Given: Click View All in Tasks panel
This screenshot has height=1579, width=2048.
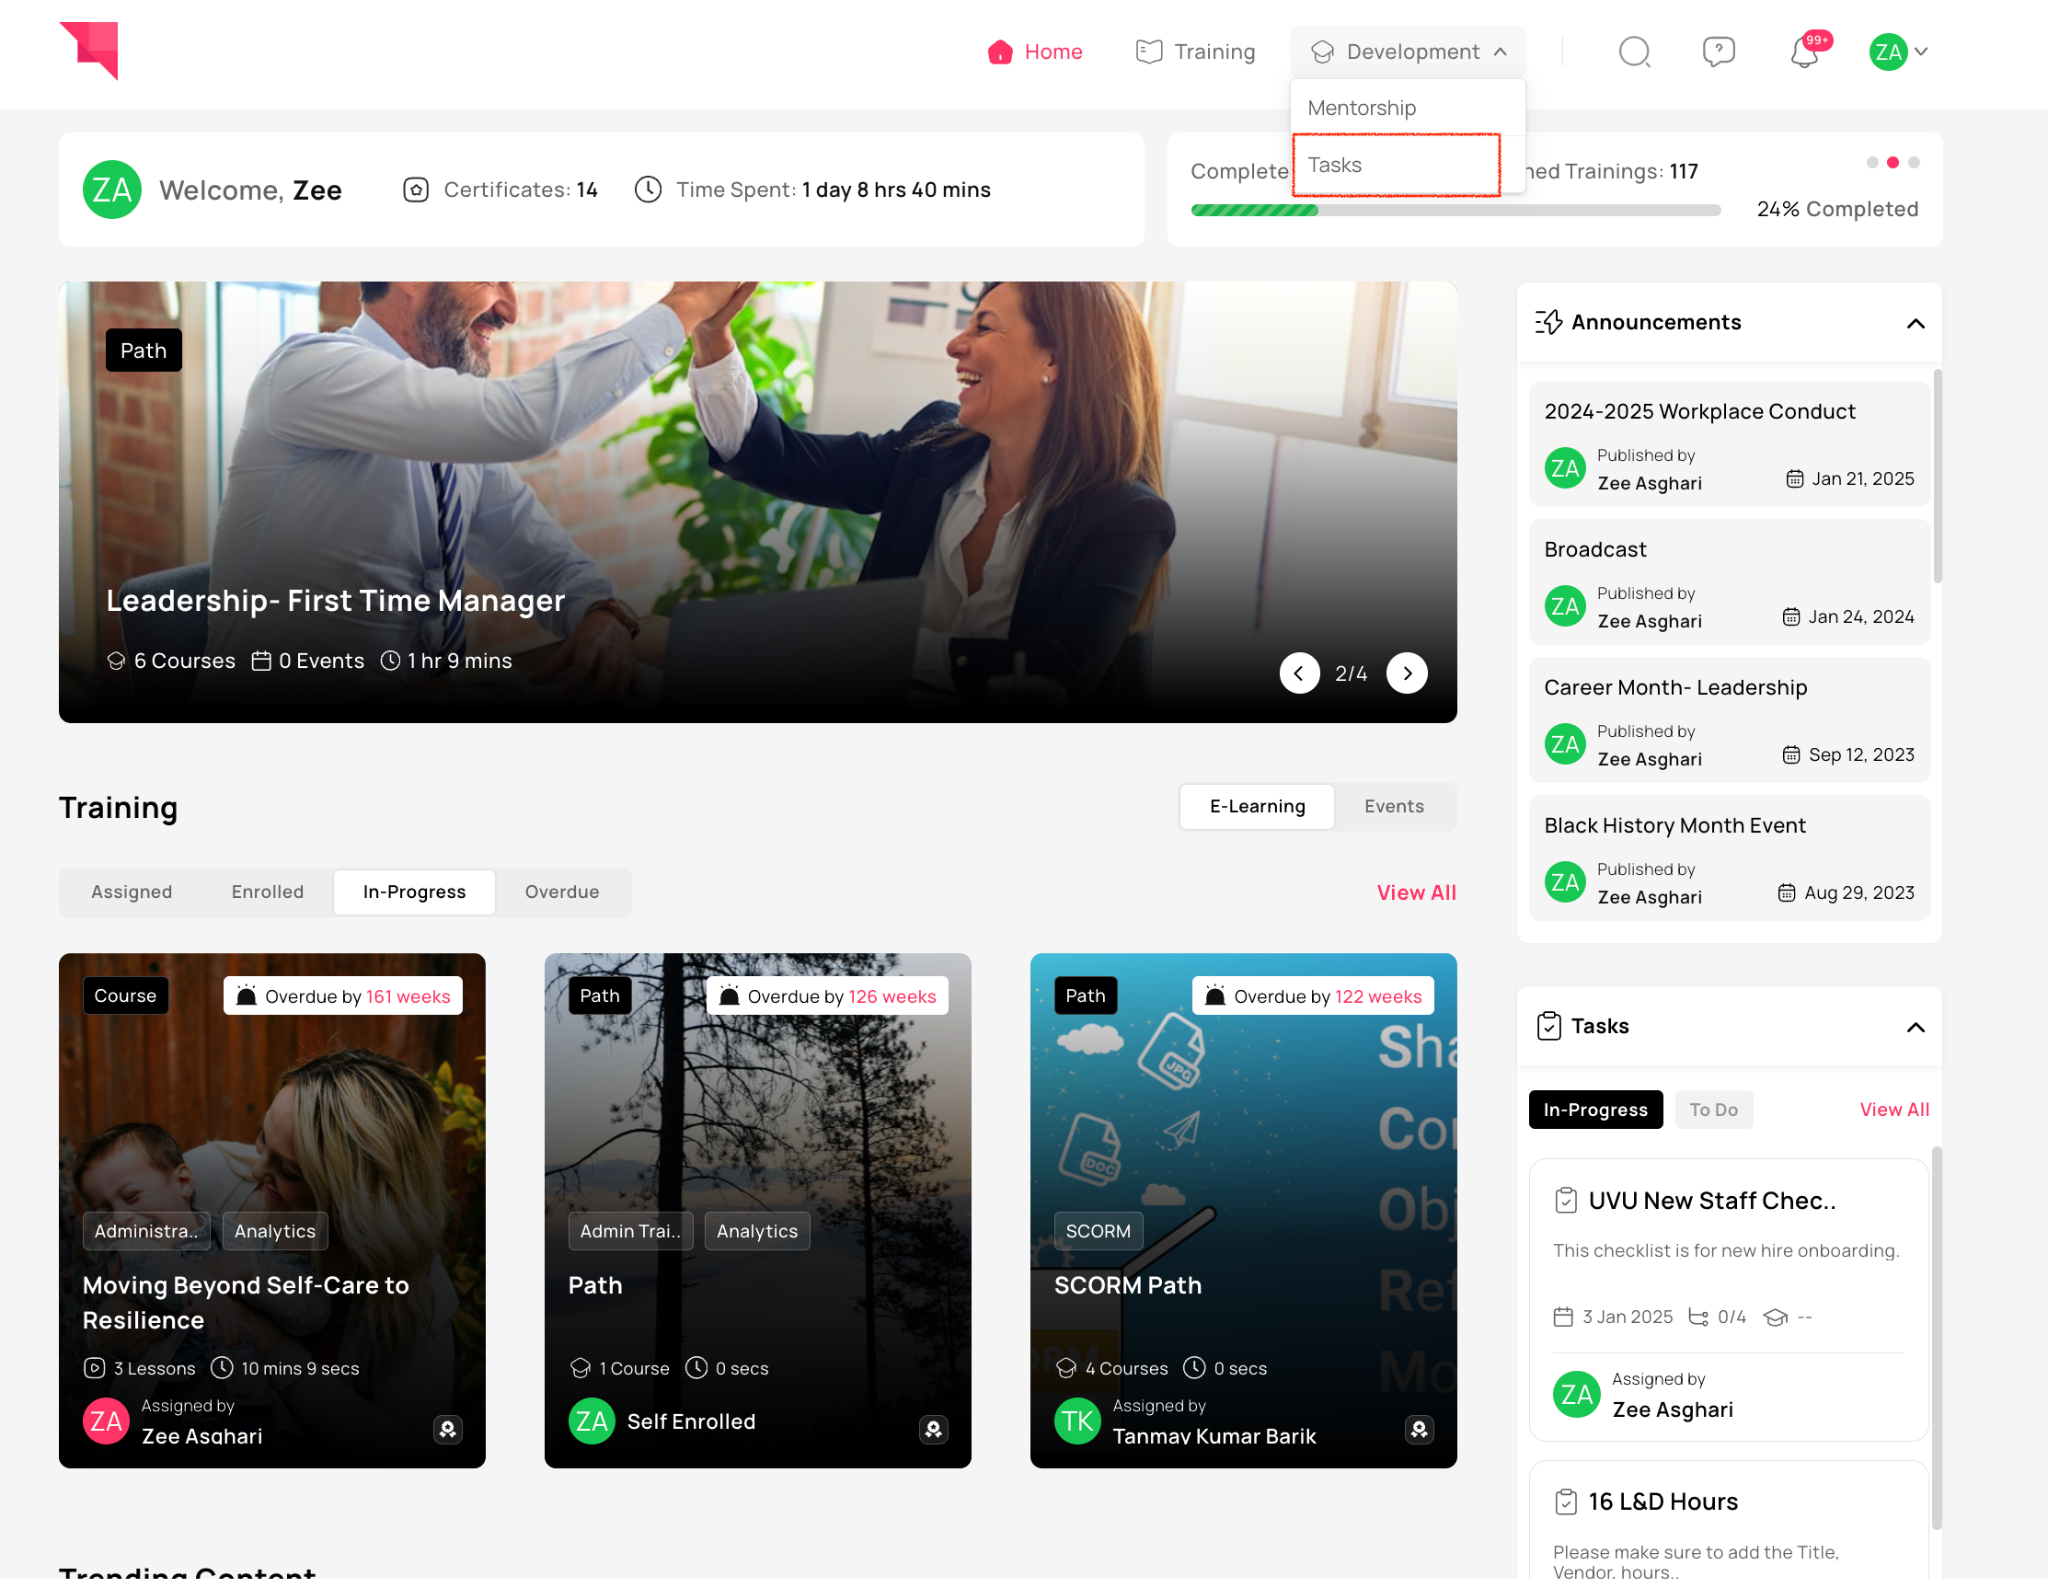Looking at the screenshot, I should point(1893,1110).
